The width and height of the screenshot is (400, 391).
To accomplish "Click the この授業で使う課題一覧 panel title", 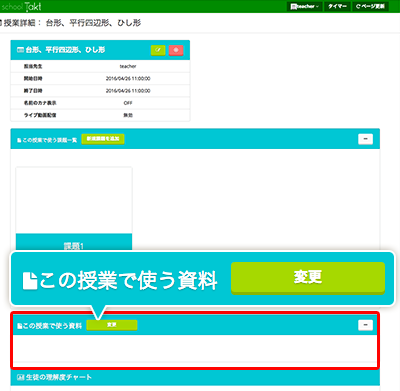I will click(x=49, y=140).
